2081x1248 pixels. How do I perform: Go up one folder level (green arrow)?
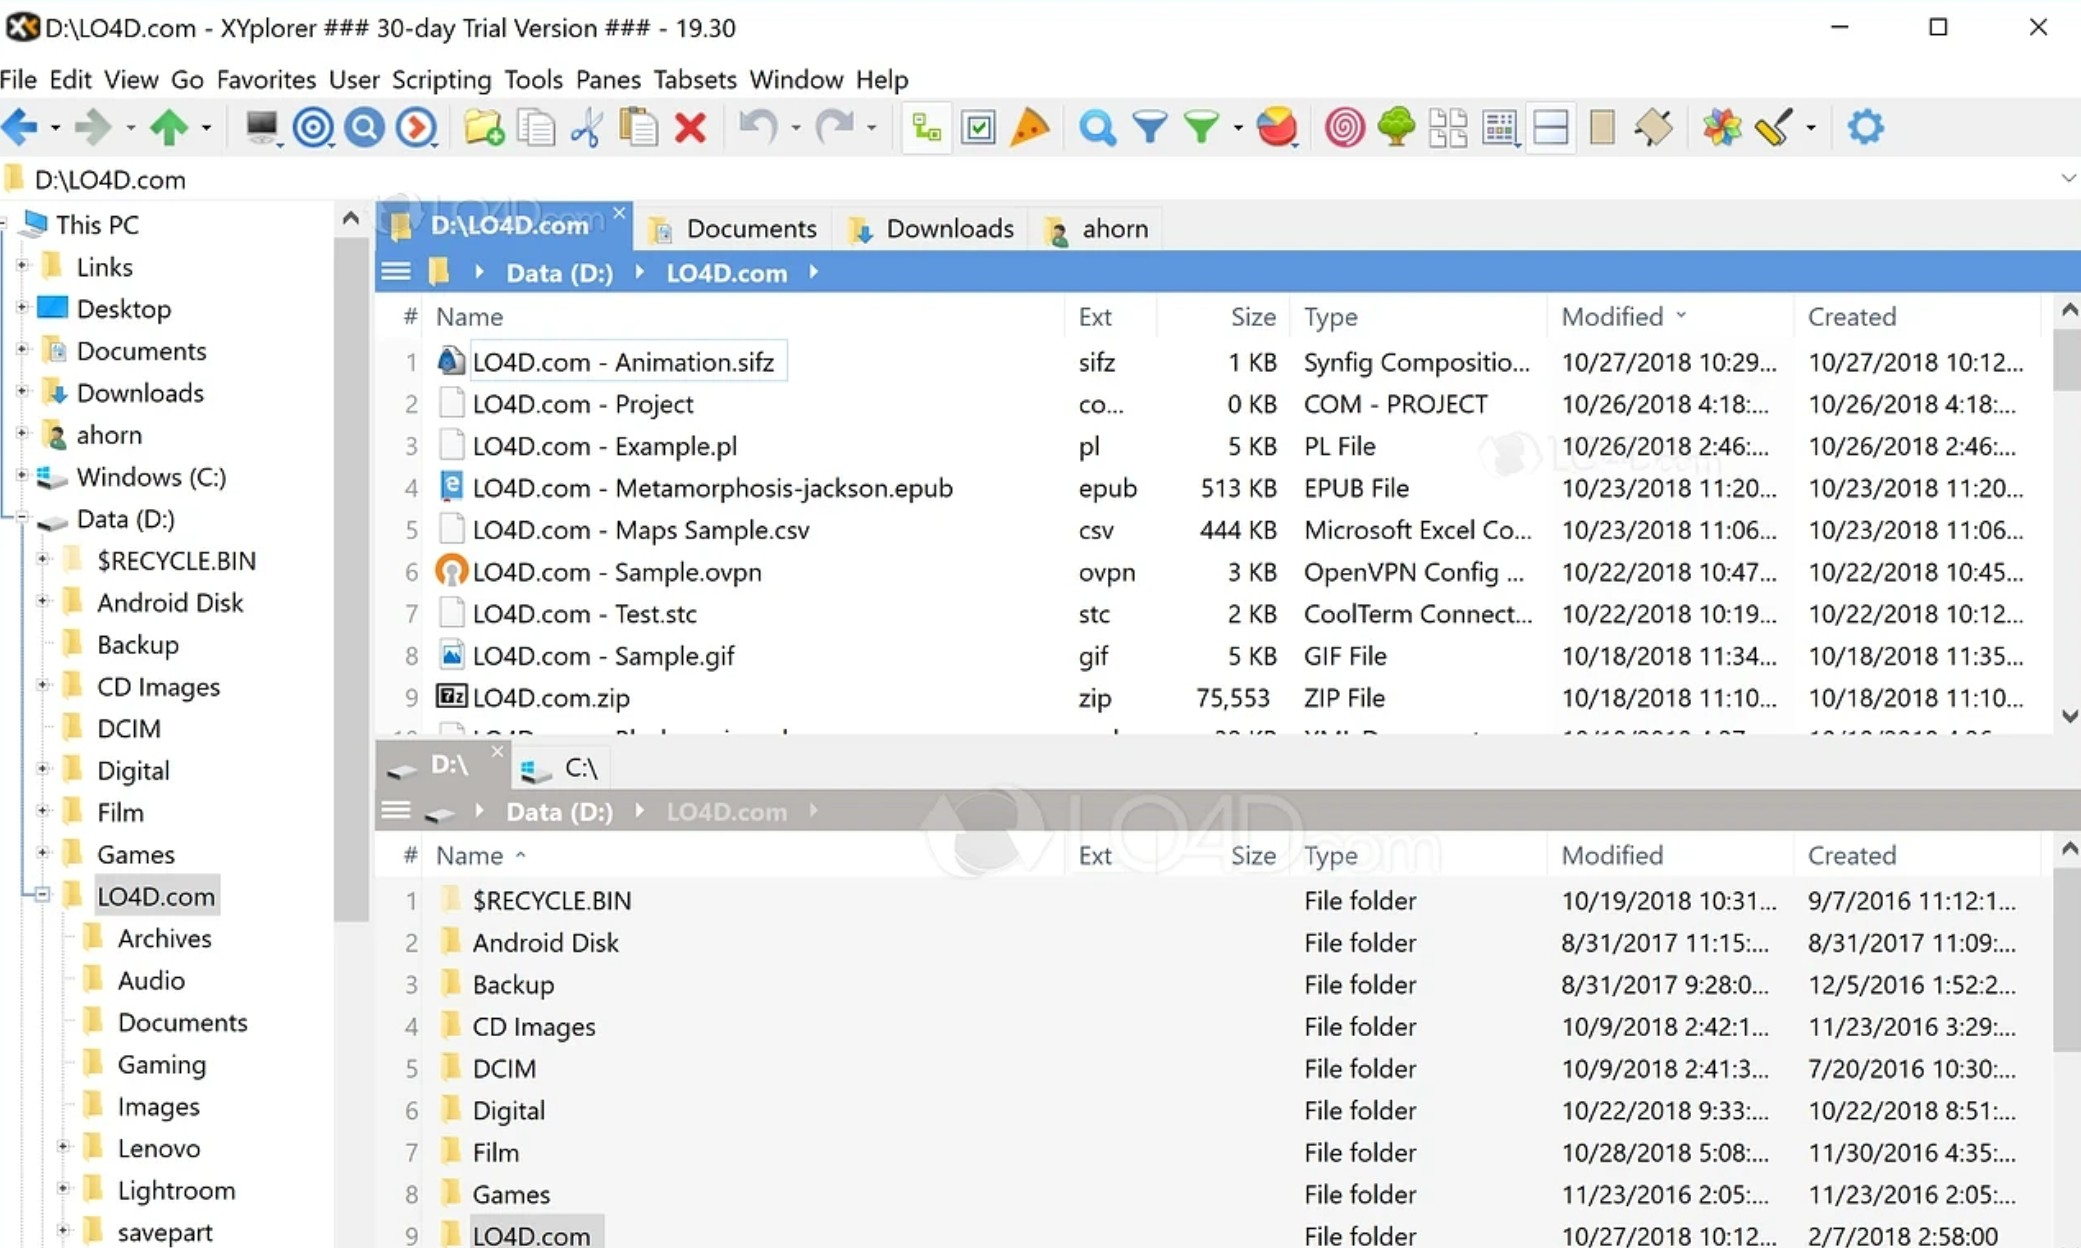[169, 127]
